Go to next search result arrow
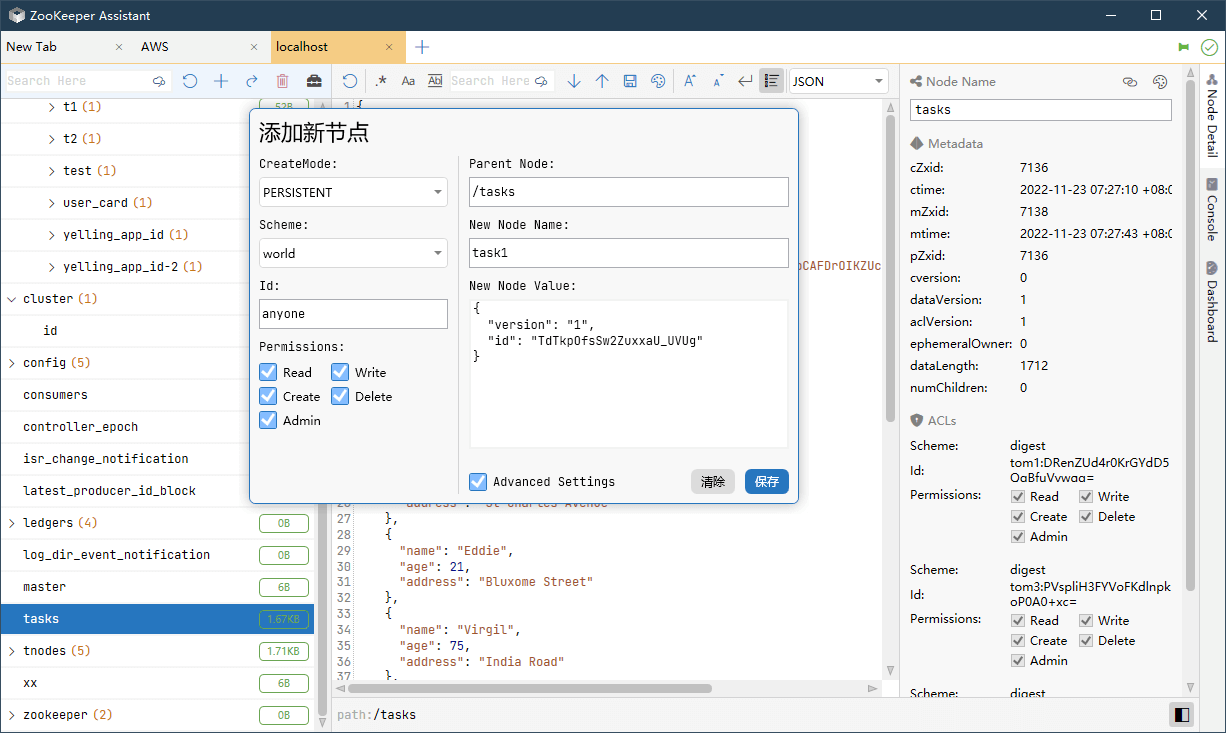This screenshot has width=1226, height=733. coord(574,81)
